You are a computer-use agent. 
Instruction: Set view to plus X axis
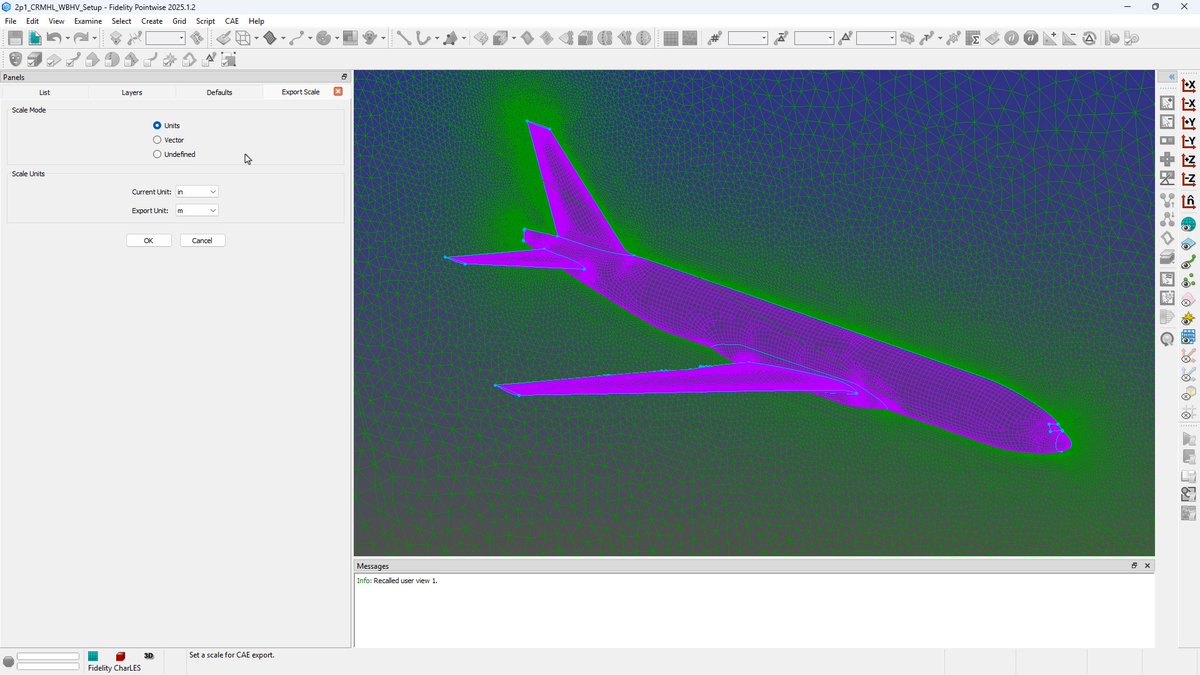(1188, 85)
